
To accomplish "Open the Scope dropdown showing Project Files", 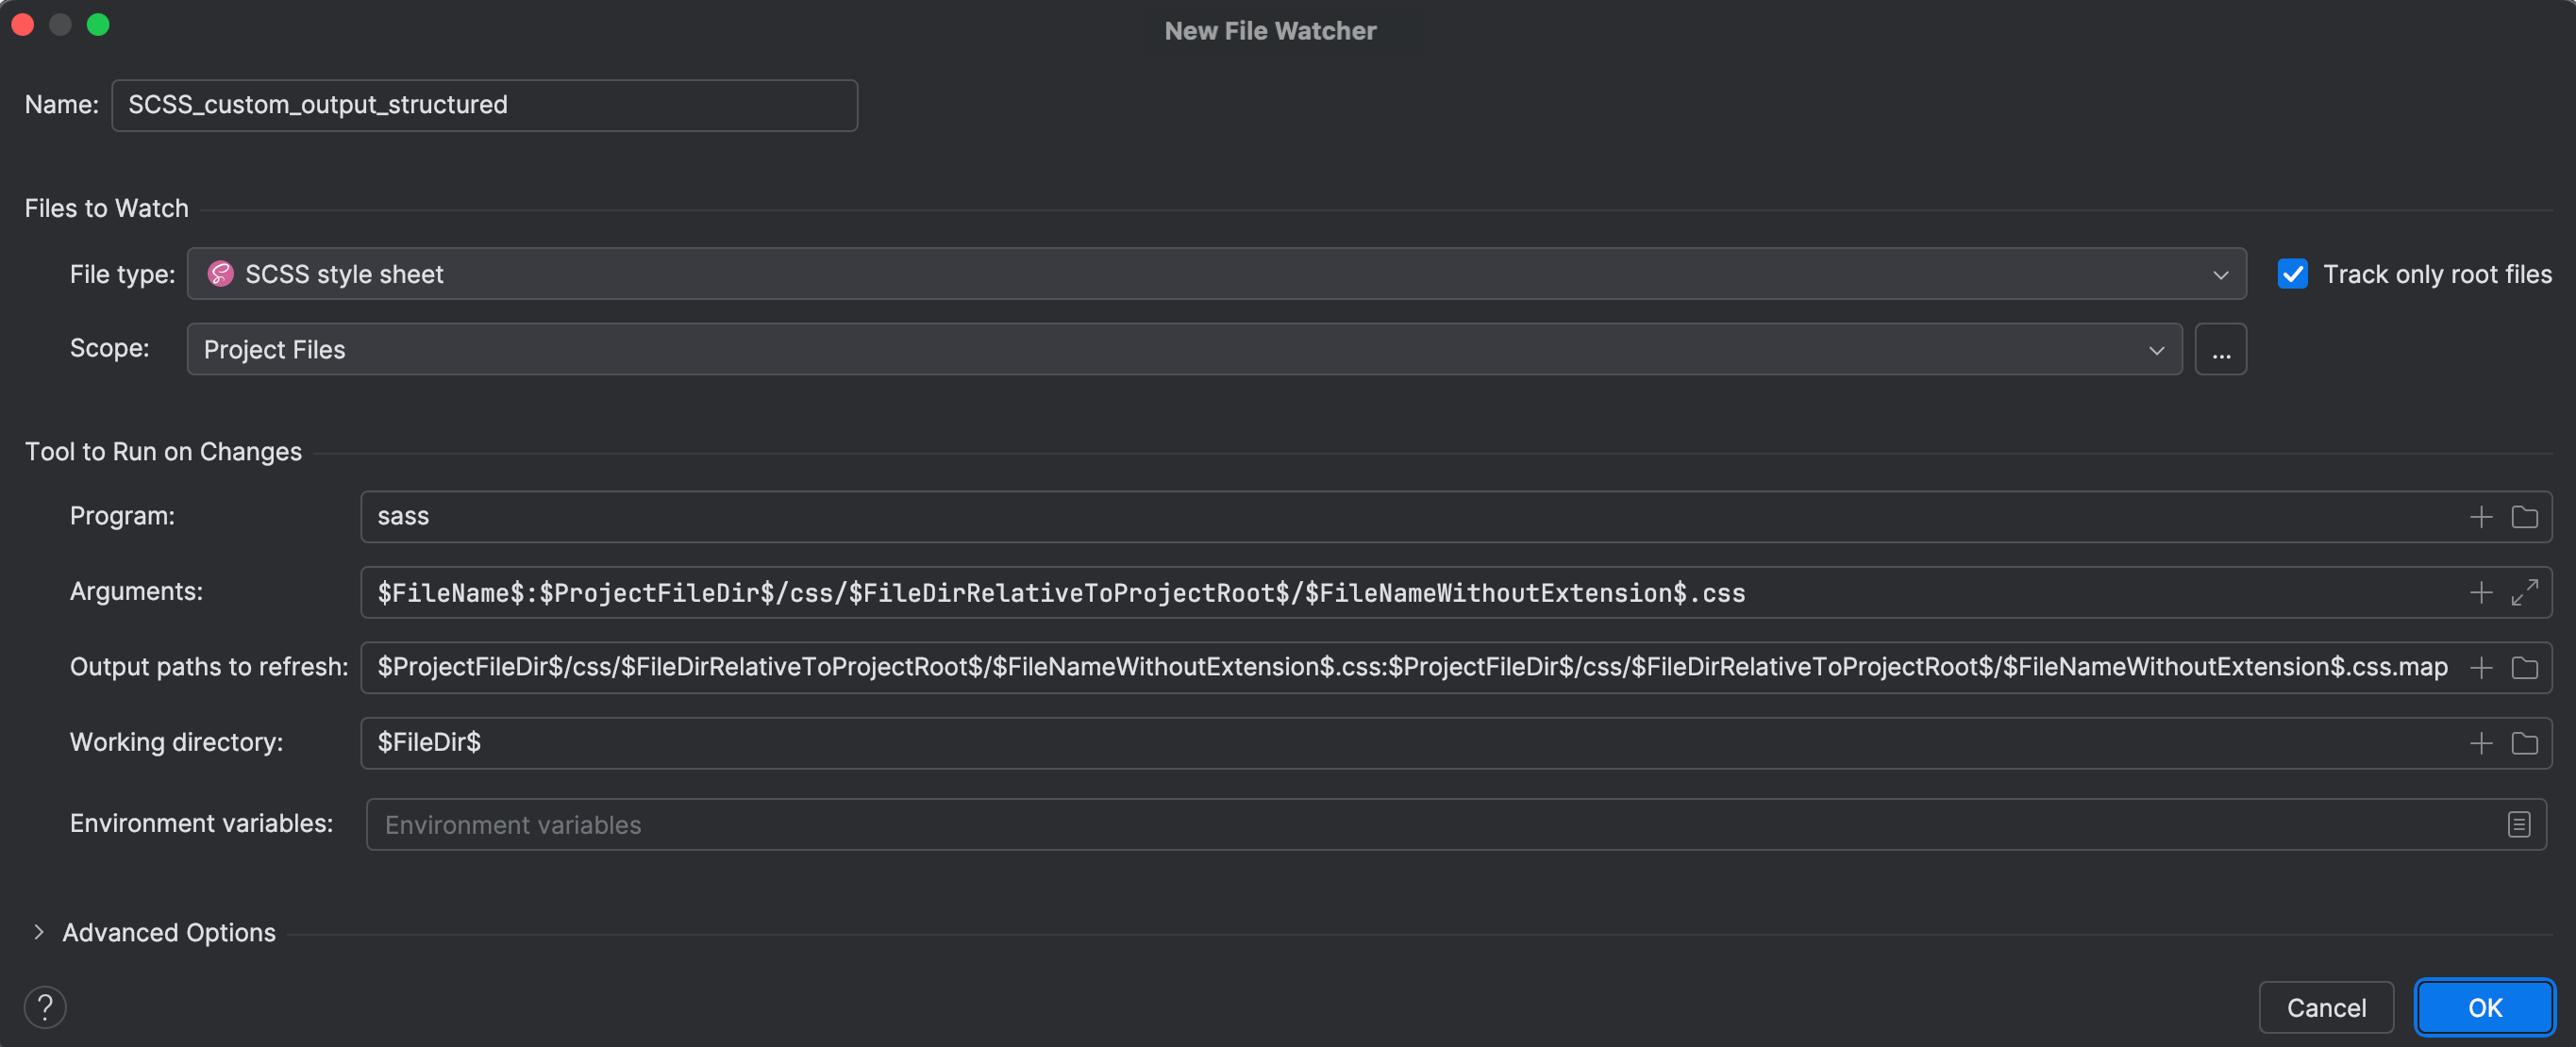I will point(2156,349).
